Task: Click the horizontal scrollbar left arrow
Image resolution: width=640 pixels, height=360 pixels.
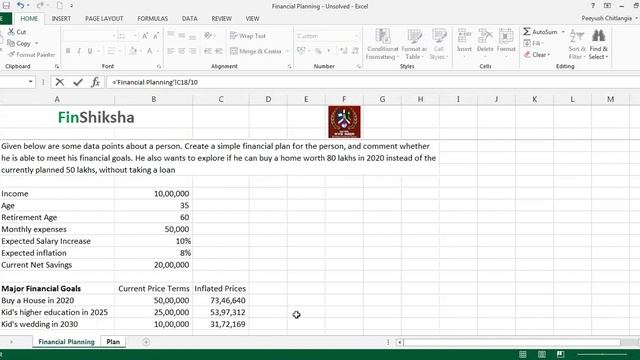Action: pos(400,342)
